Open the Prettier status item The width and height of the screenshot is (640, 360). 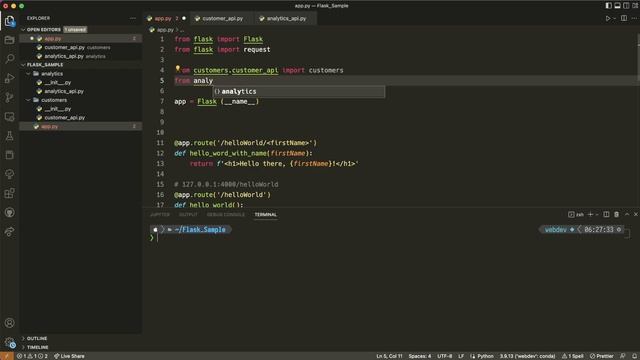click(602, 356)
